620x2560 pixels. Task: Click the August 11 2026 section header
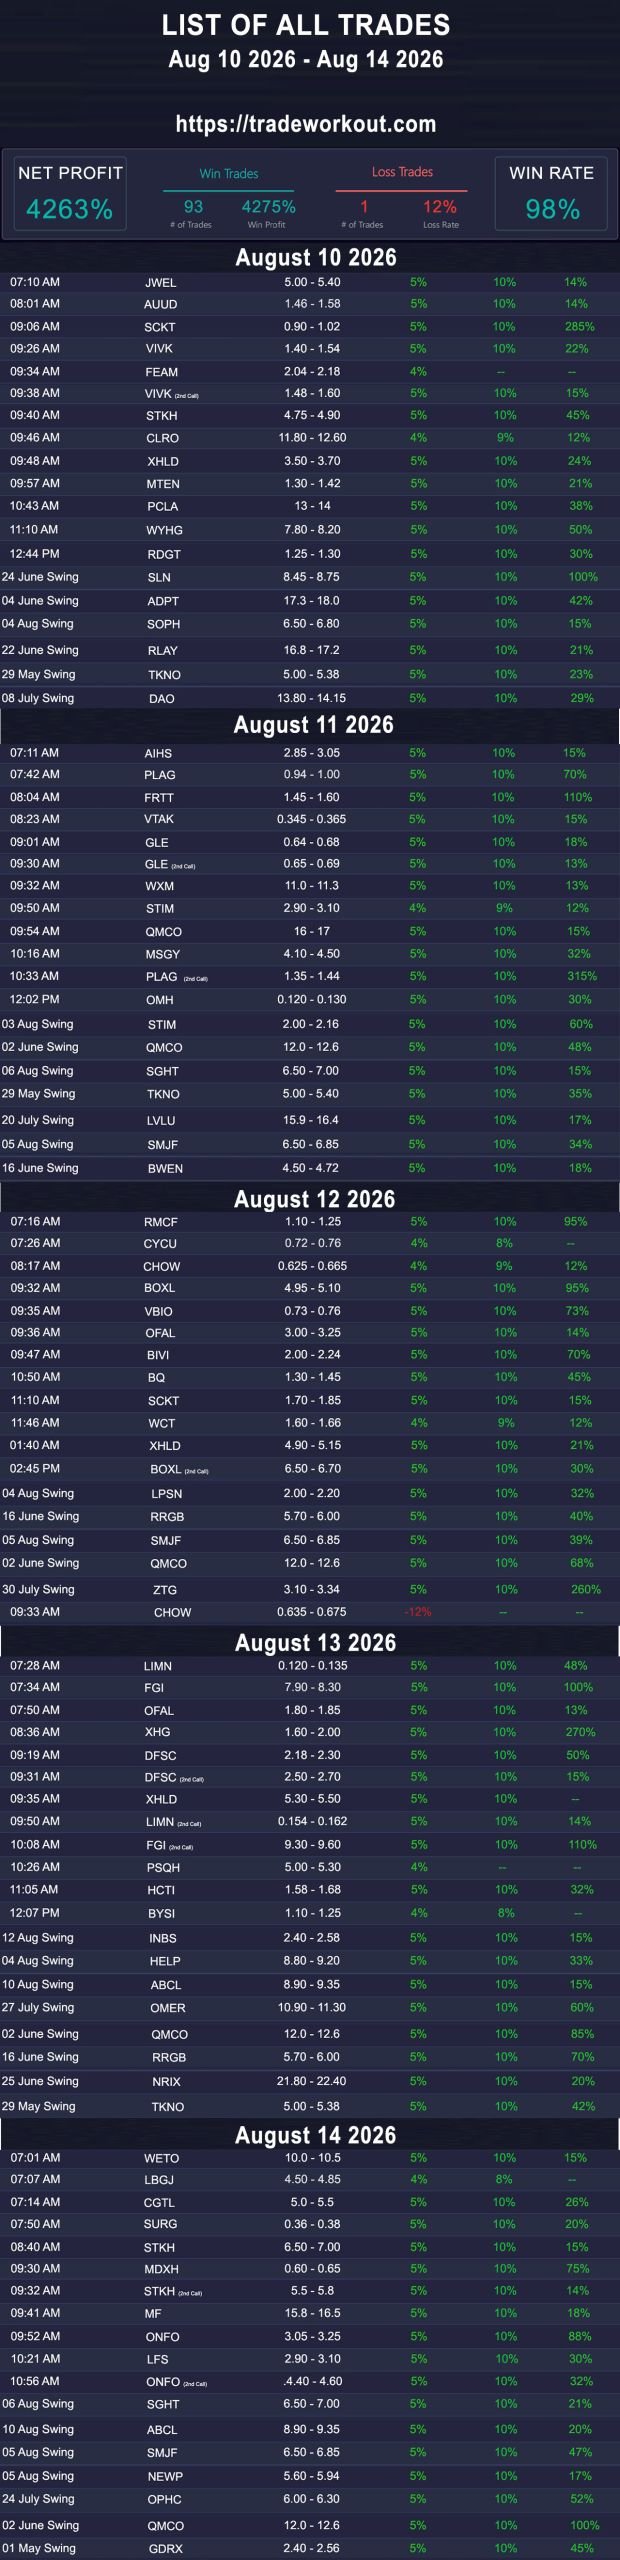click(314, 725)
